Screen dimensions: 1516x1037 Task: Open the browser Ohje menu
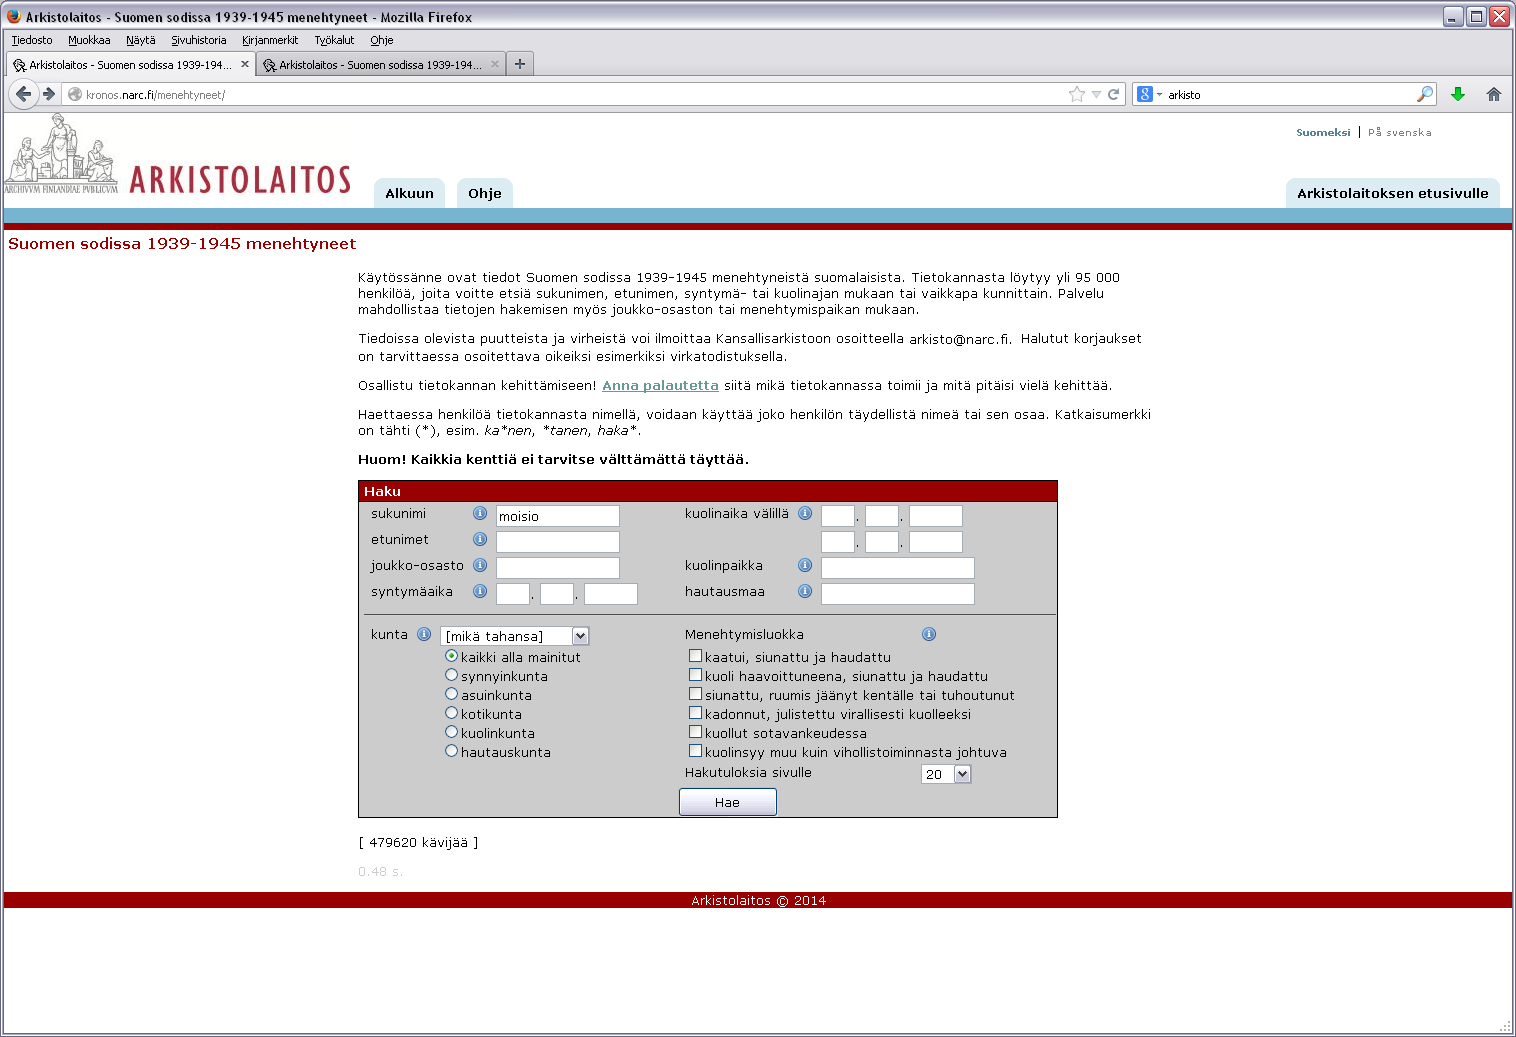pyautogui.click(x=382, y=40)
